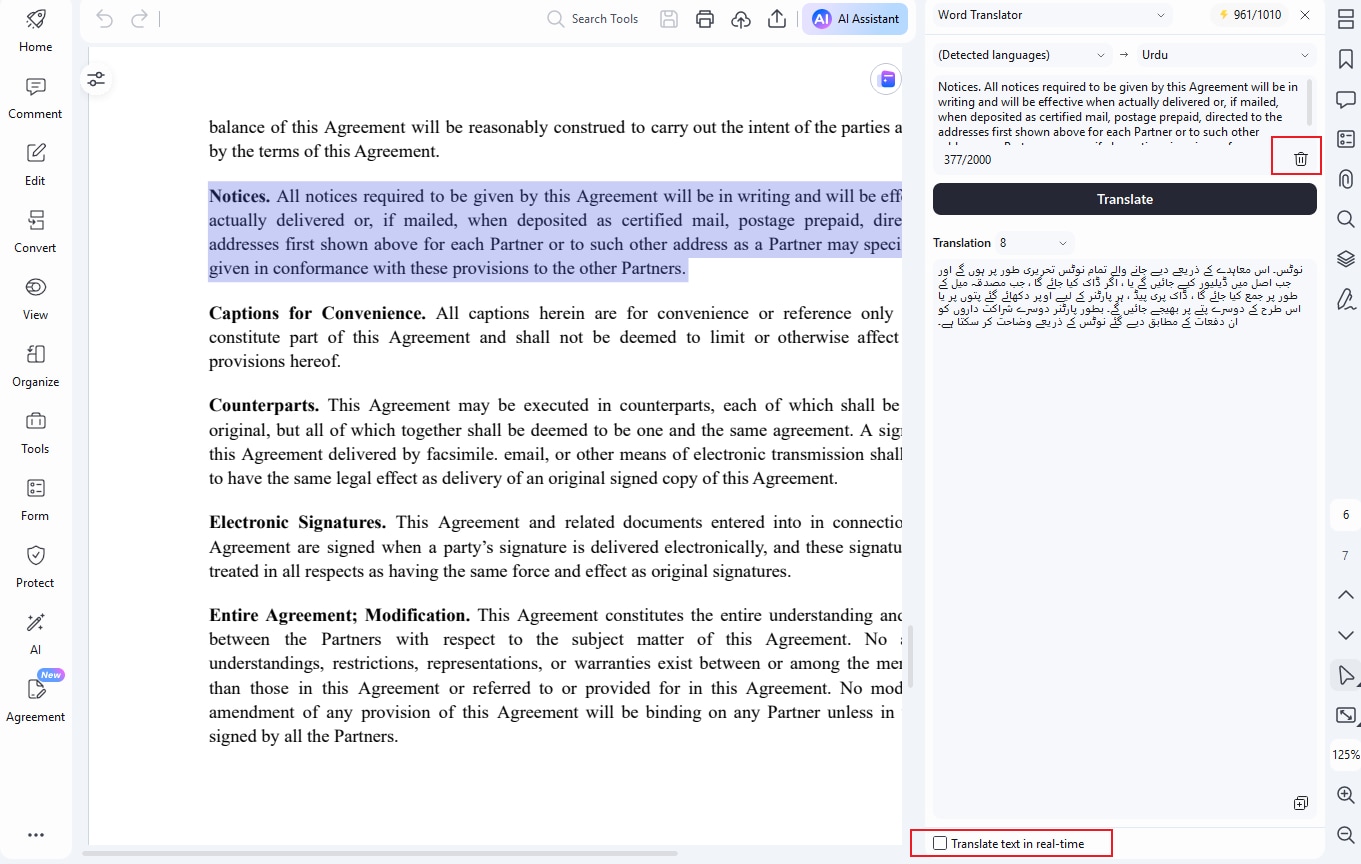Click the fit page icon
This screenshot has width=1361, height=864.
tap(1346, 715)
